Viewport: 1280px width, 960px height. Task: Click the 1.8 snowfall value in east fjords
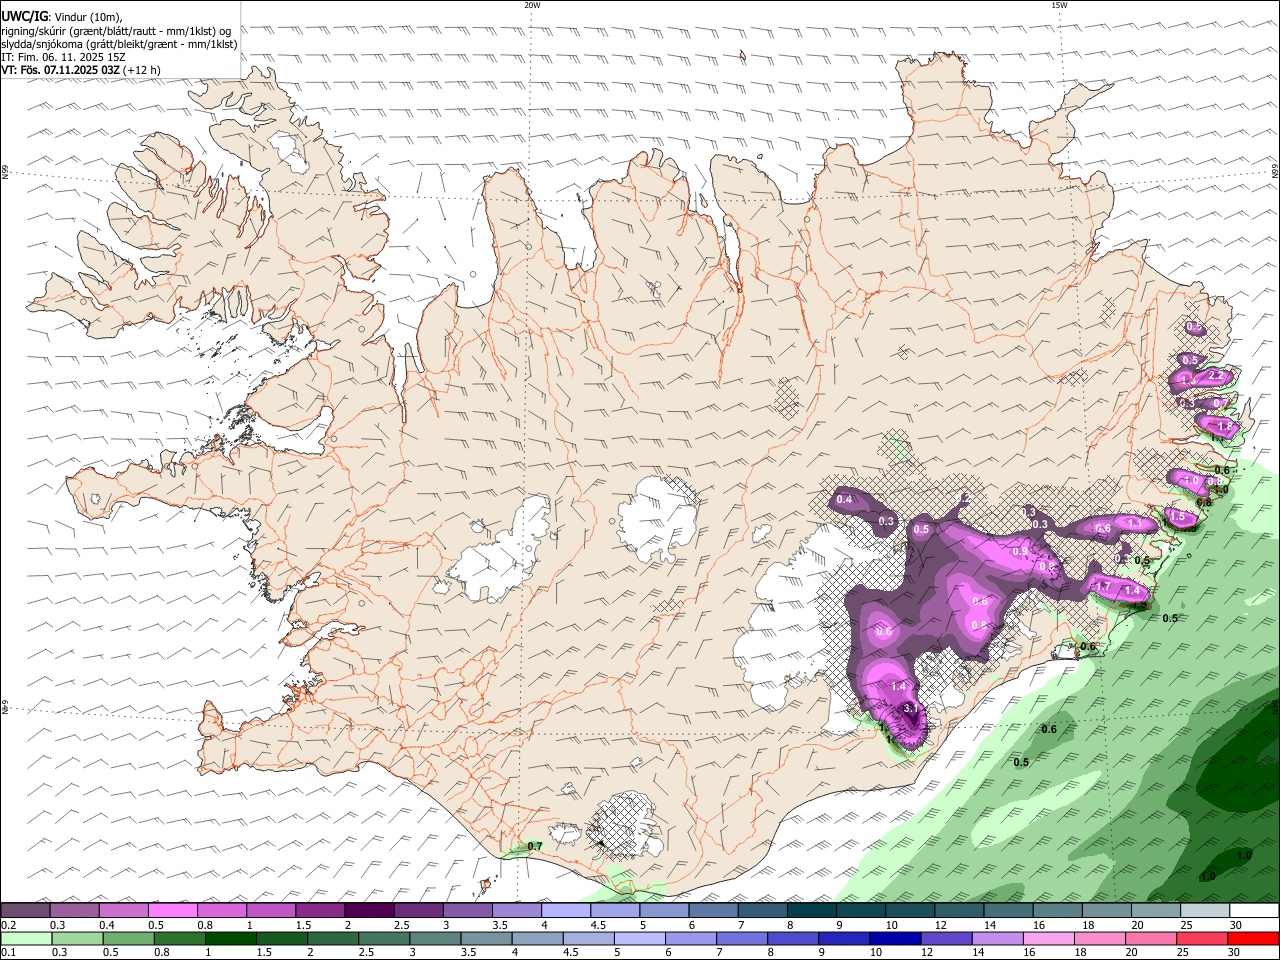(1225, 427)
